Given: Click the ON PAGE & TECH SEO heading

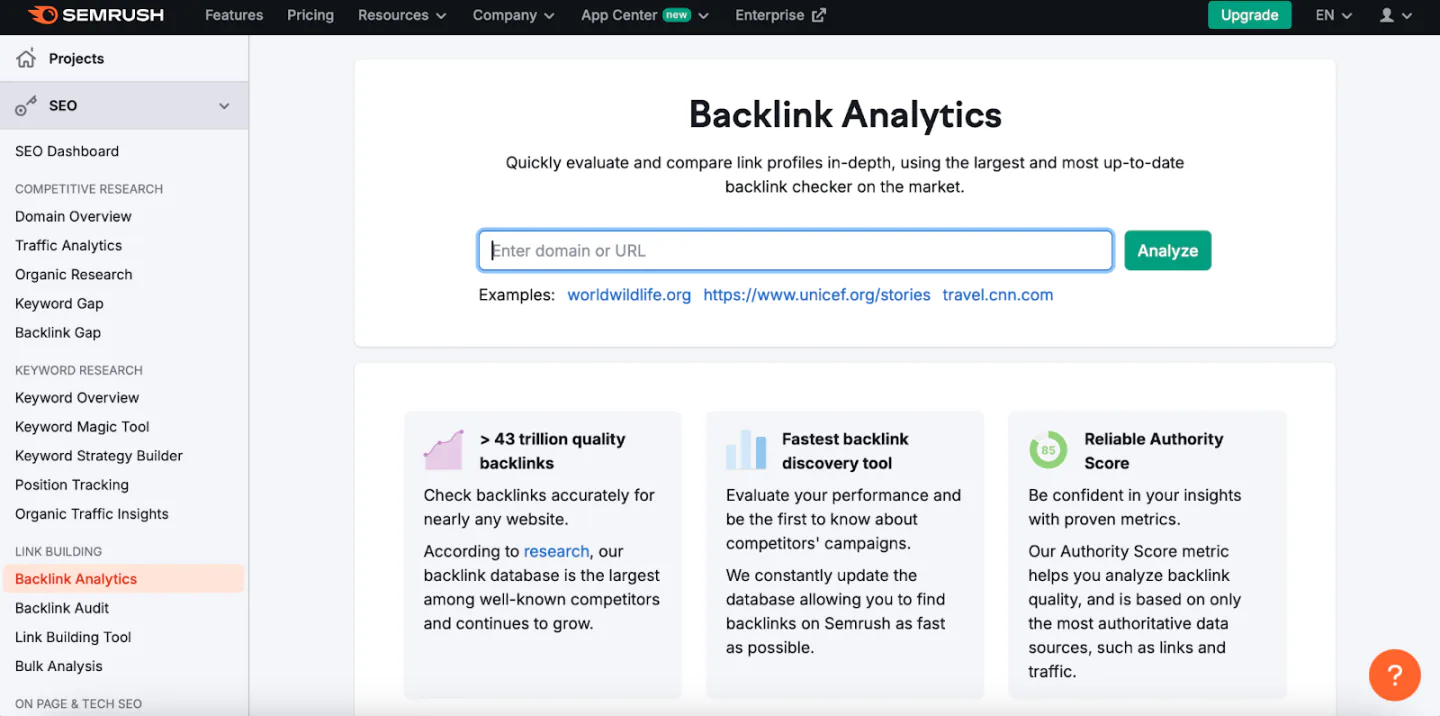Looking at the screenshot, I should click(78, 704).
